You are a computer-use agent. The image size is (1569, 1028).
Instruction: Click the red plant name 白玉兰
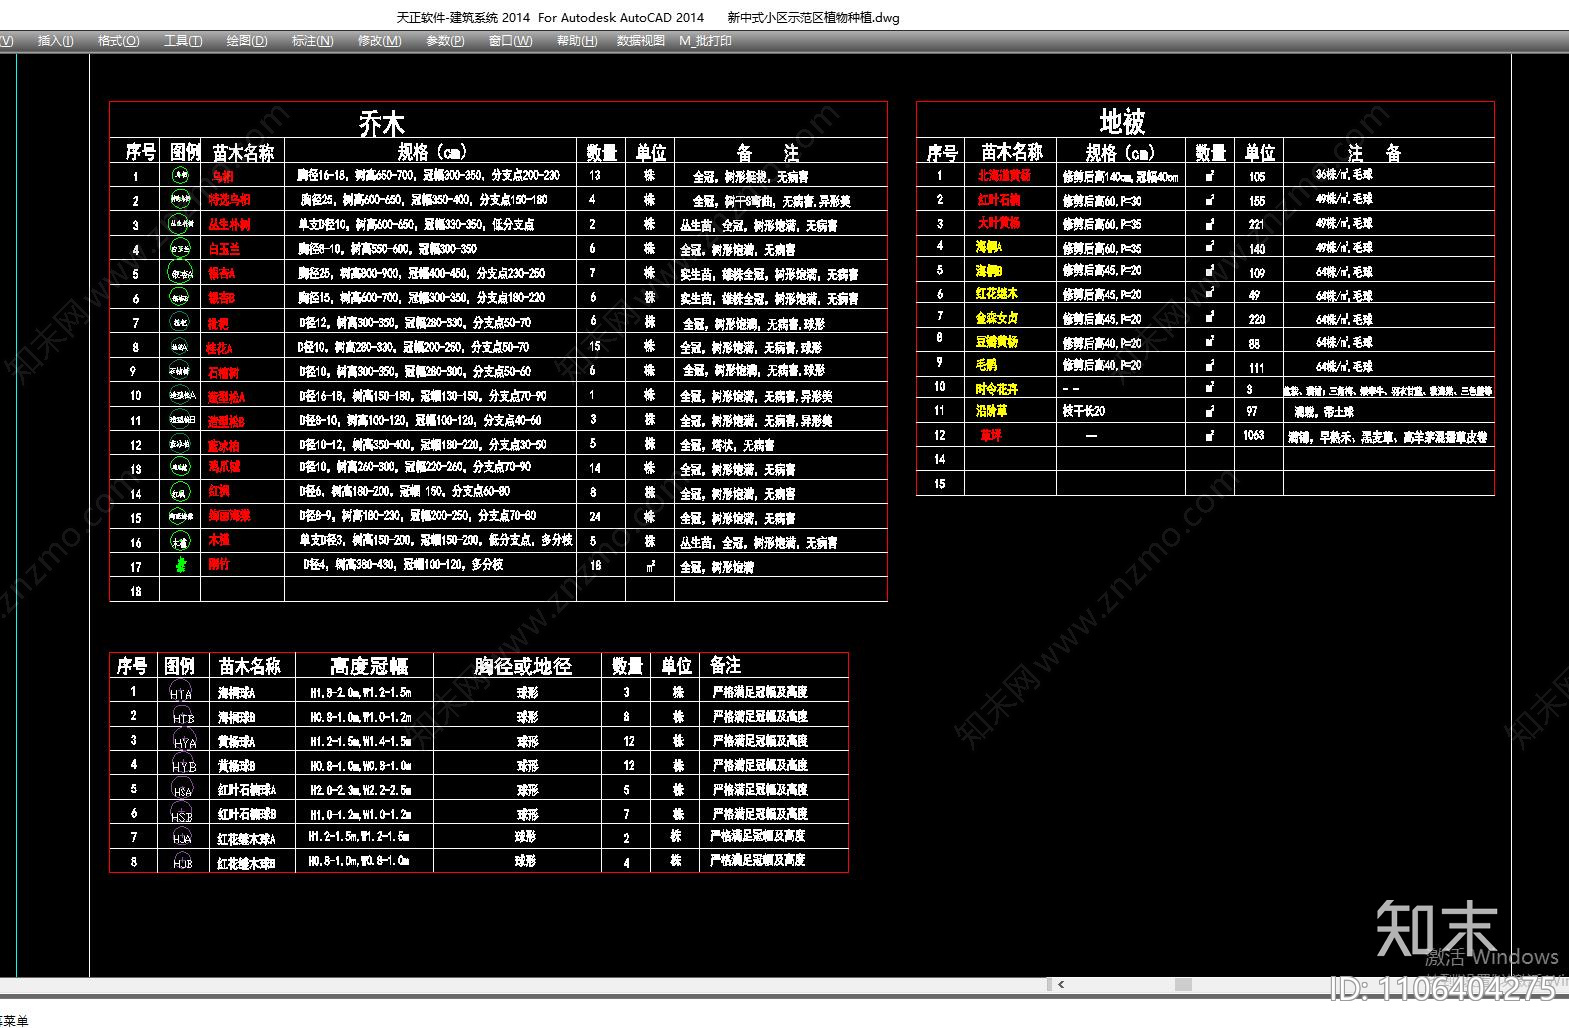point(225,248)
